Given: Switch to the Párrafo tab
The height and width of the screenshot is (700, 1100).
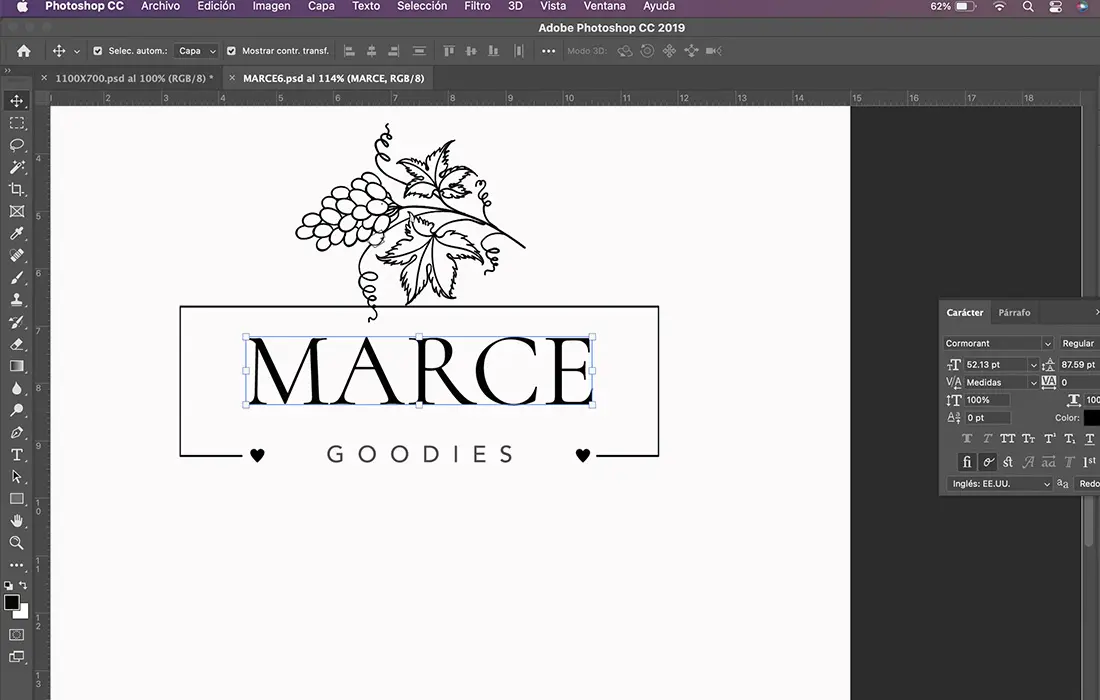Looking at the screenshot, I should pos(1014,313).
